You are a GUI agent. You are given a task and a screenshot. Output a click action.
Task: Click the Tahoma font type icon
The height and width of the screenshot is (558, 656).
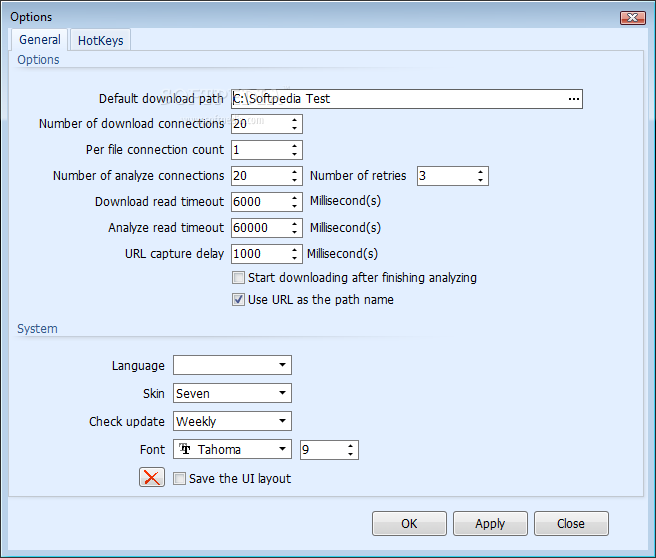point(185,449)
